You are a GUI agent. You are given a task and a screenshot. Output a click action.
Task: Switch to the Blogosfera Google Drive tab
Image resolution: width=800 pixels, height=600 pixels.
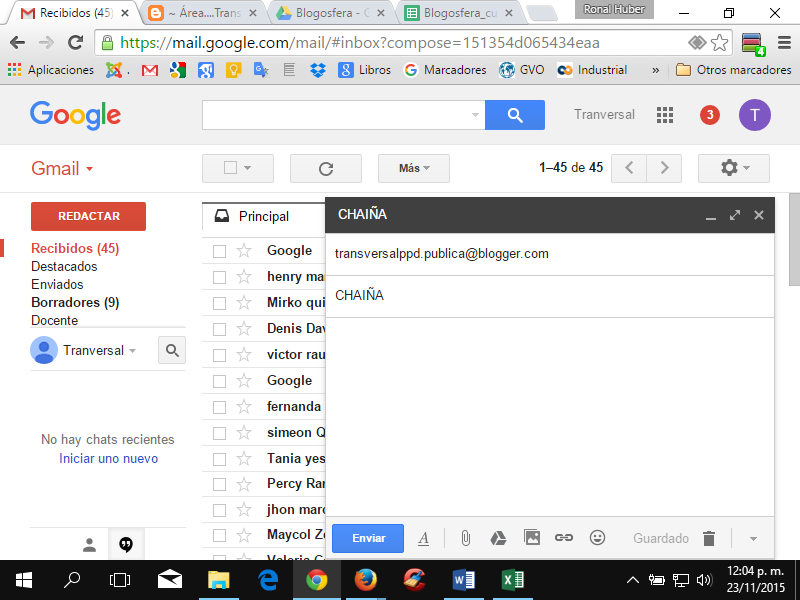tap(332, 13)
